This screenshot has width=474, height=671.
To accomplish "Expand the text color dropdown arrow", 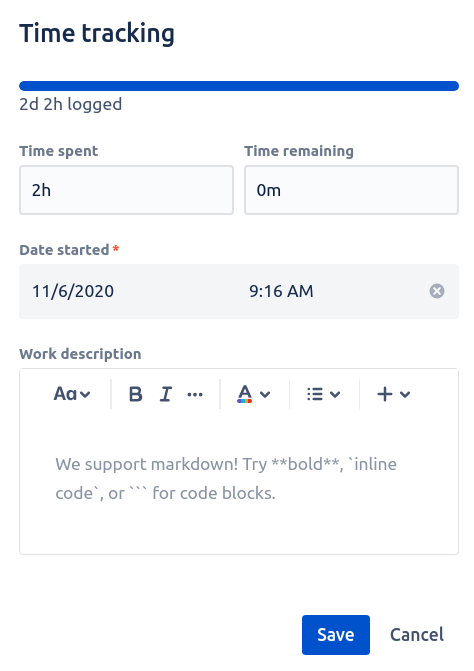I will pyautogui.click(x=265, y=395).
